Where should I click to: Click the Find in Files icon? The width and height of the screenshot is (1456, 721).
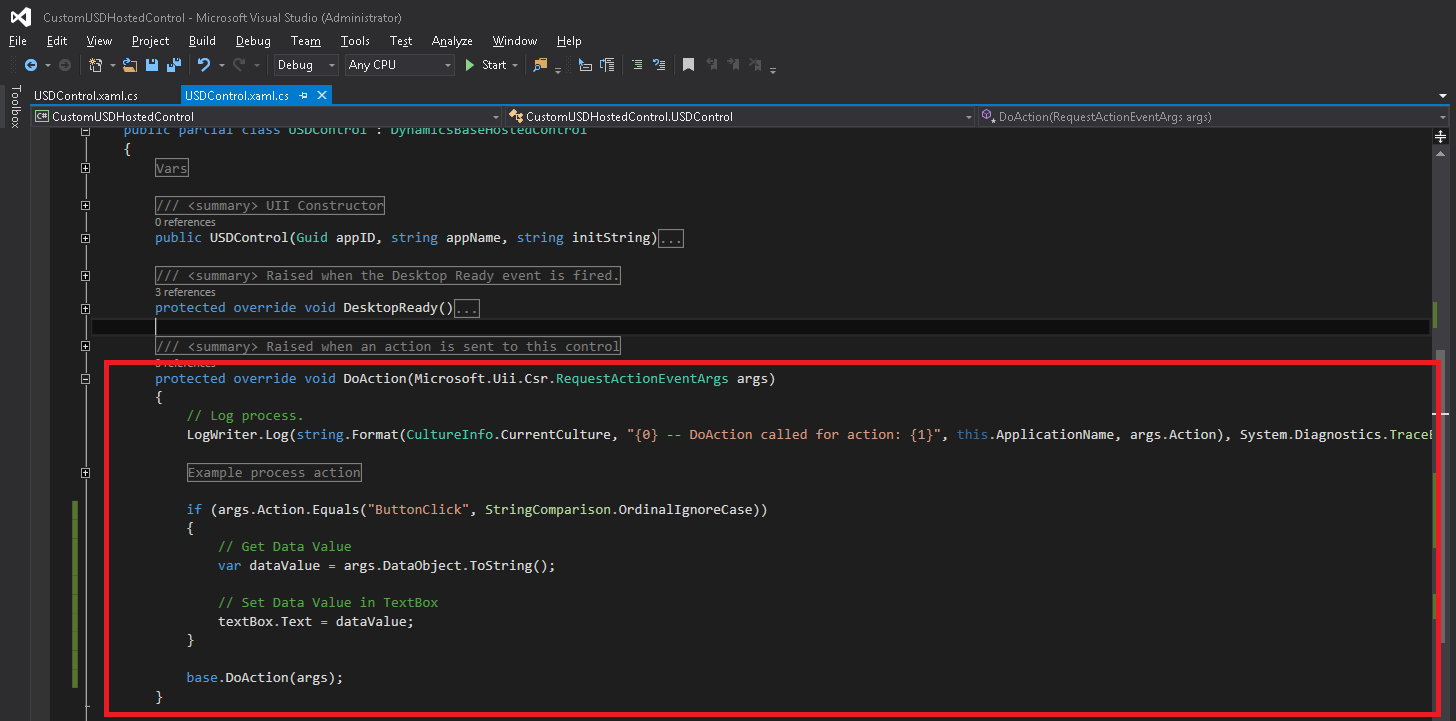coord(540,65)
